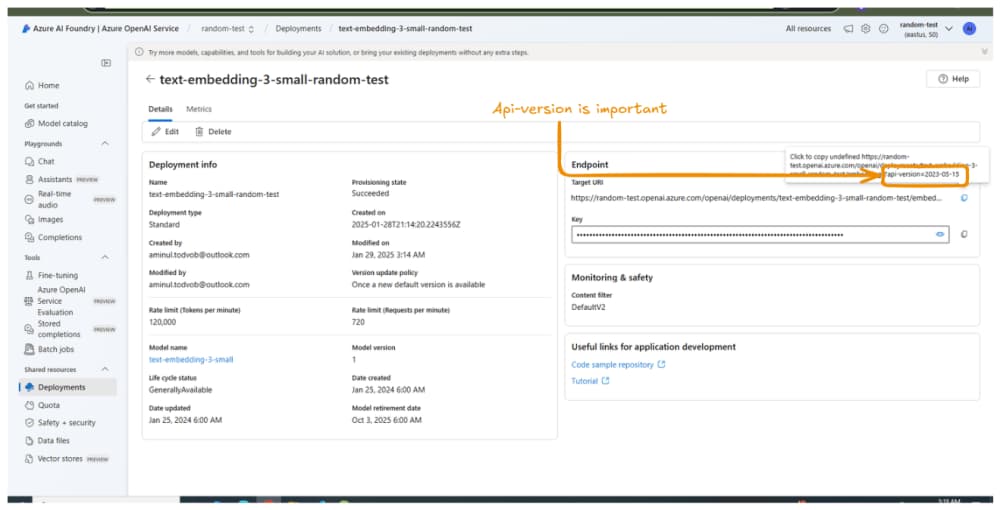This screenshot has height=510, width=1000.
Task: Open the Model catalog page
Action: 56,124
